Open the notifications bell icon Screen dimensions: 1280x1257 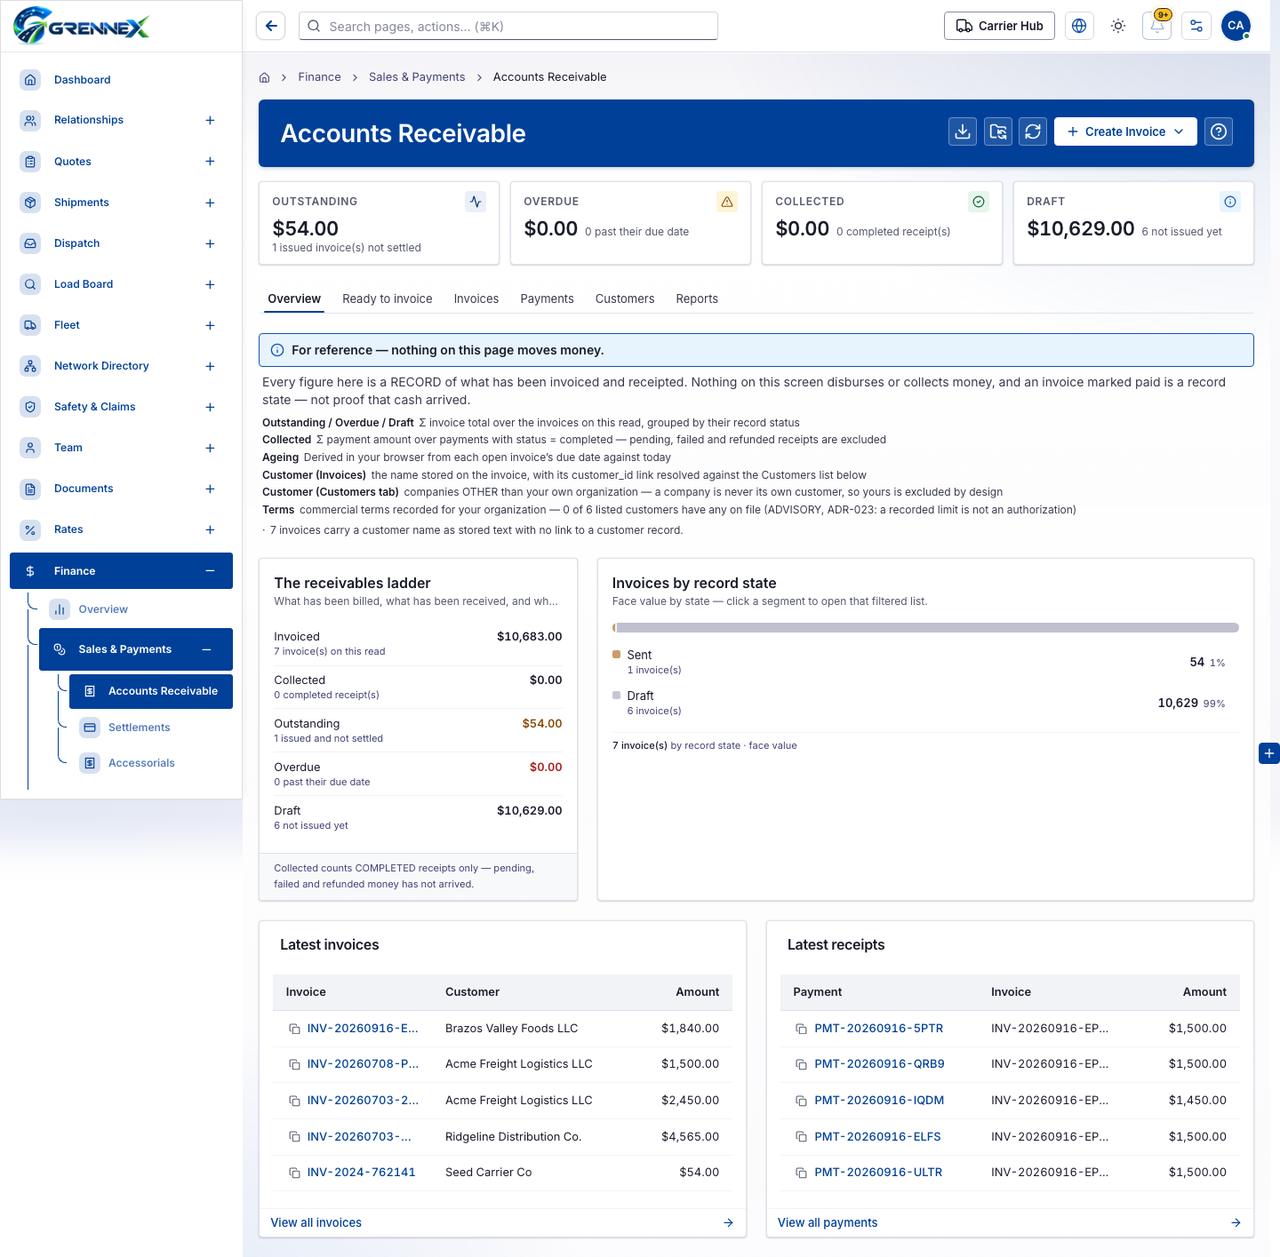click(x=1157, y=26)
